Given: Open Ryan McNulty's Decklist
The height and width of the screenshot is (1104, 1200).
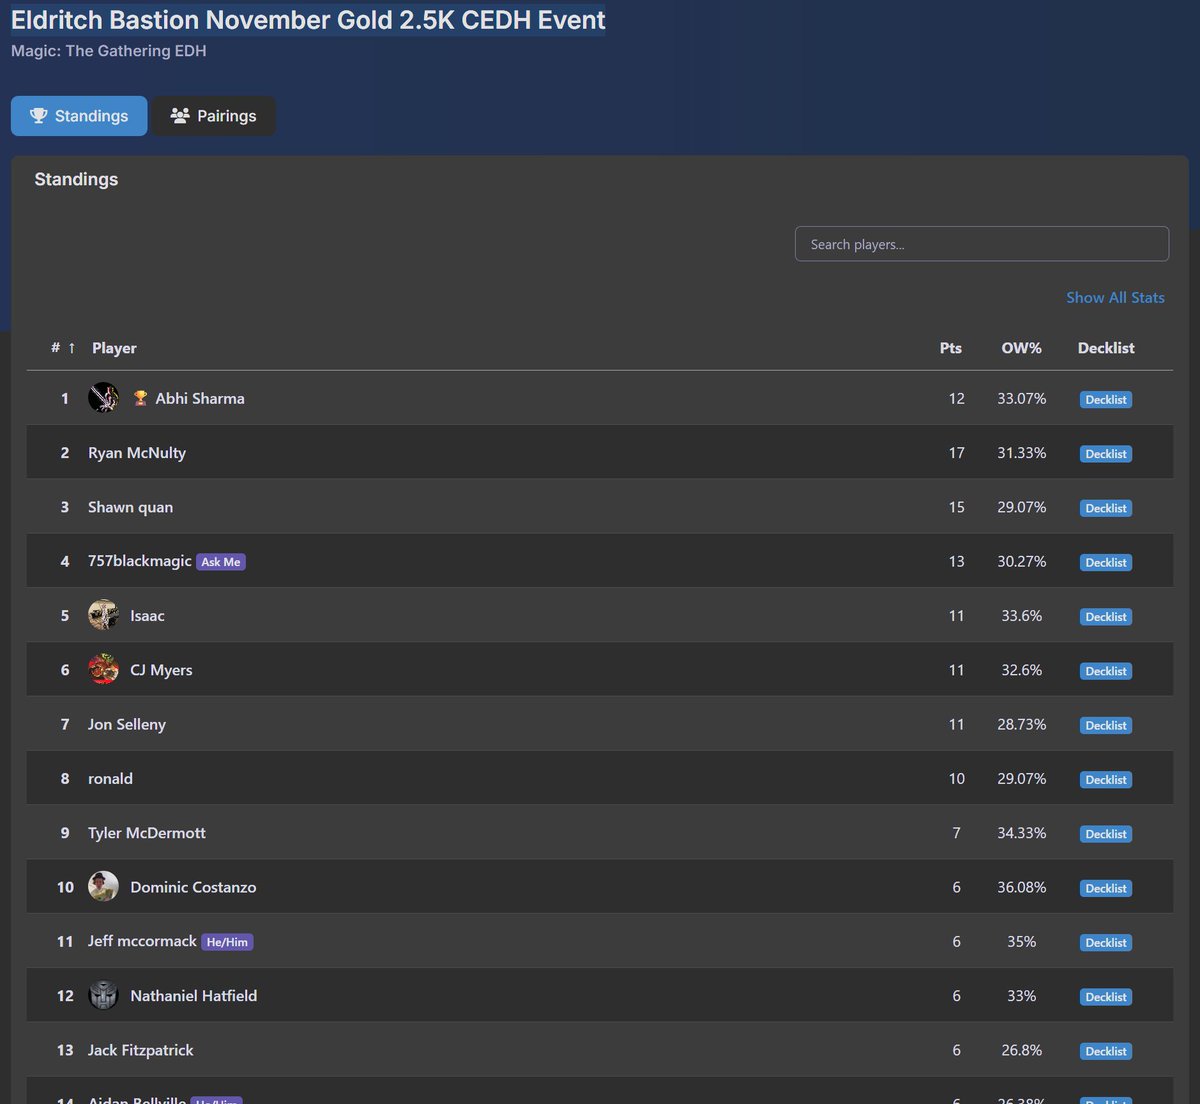Looking at the screenshot, I should point(1106,453).
